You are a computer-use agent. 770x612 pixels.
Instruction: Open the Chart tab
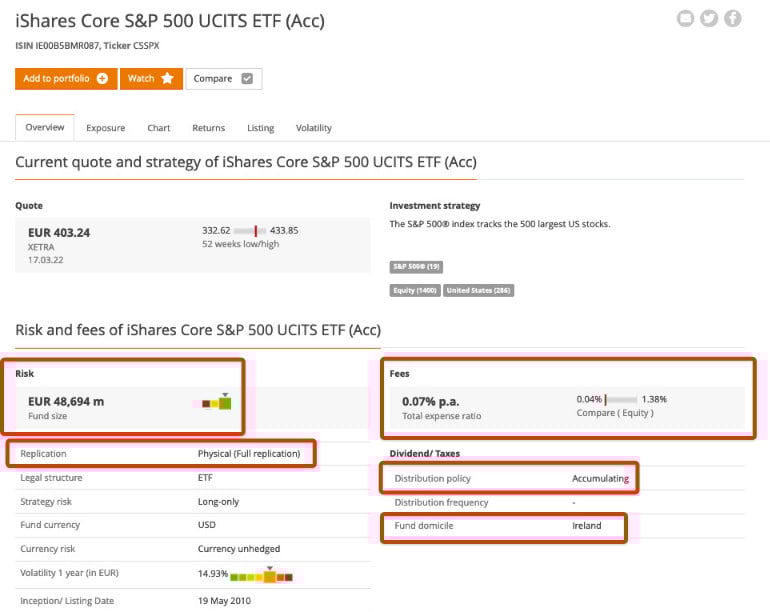(158, 128)
